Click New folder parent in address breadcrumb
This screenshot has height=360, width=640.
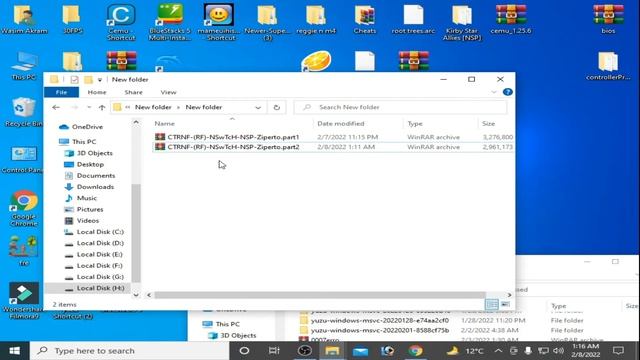pyautogui.click(x=153, y=107)
